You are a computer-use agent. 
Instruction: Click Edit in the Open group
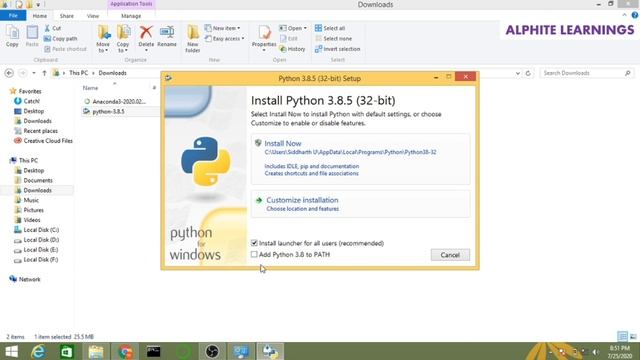[x=289, y=38]
